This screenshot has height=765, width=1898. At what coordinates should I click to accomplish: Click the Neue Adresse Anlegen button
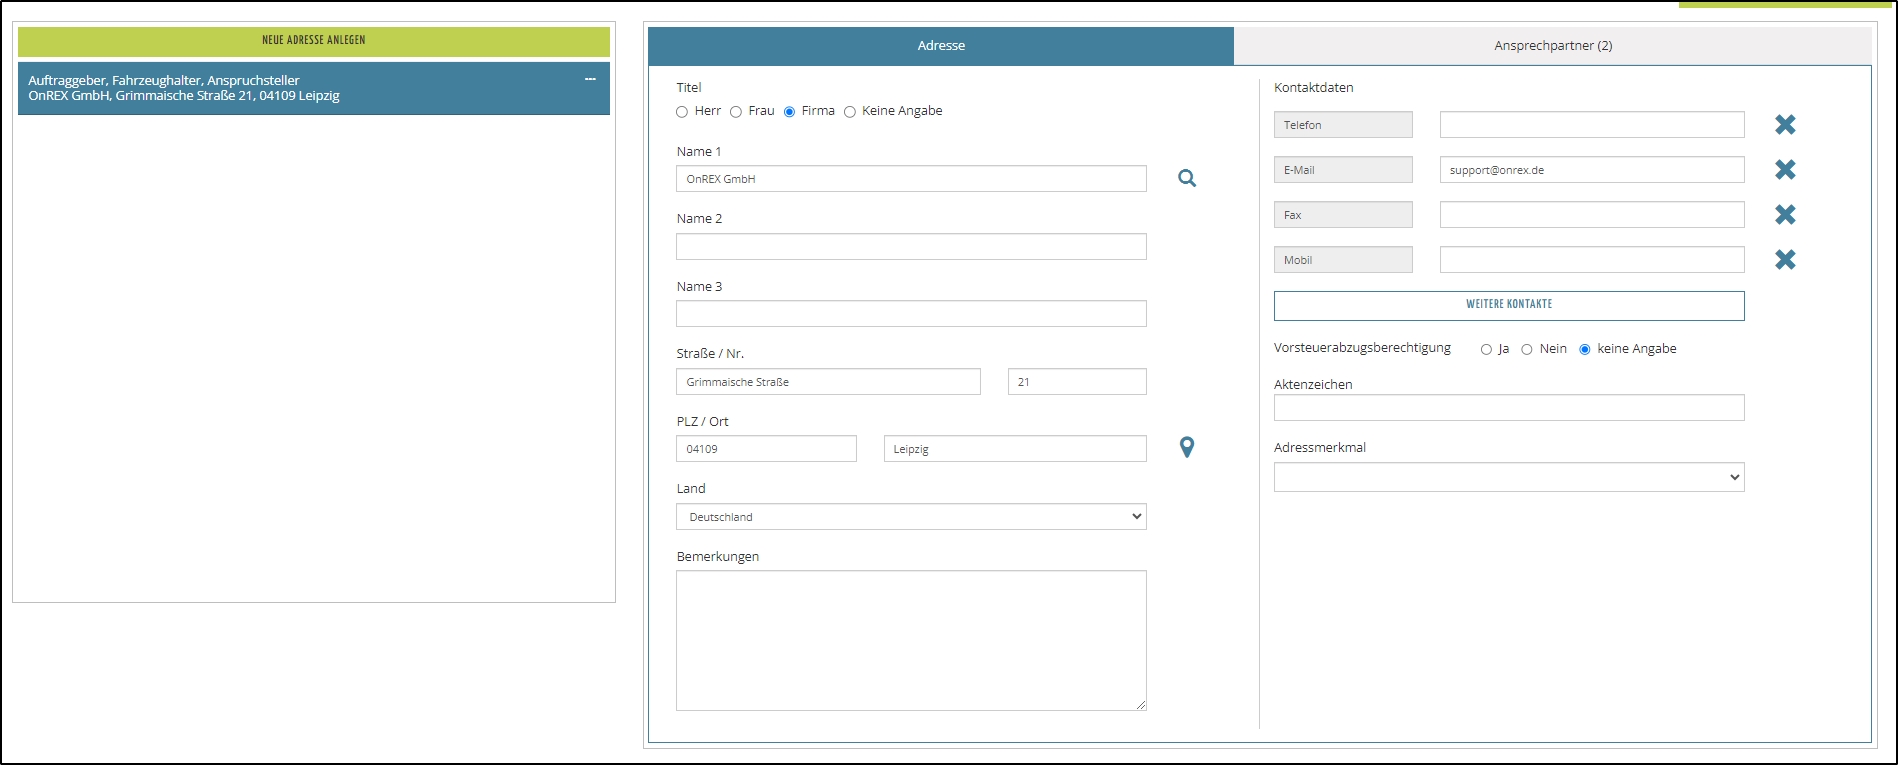pyautogui.click(x=313, y=41)
